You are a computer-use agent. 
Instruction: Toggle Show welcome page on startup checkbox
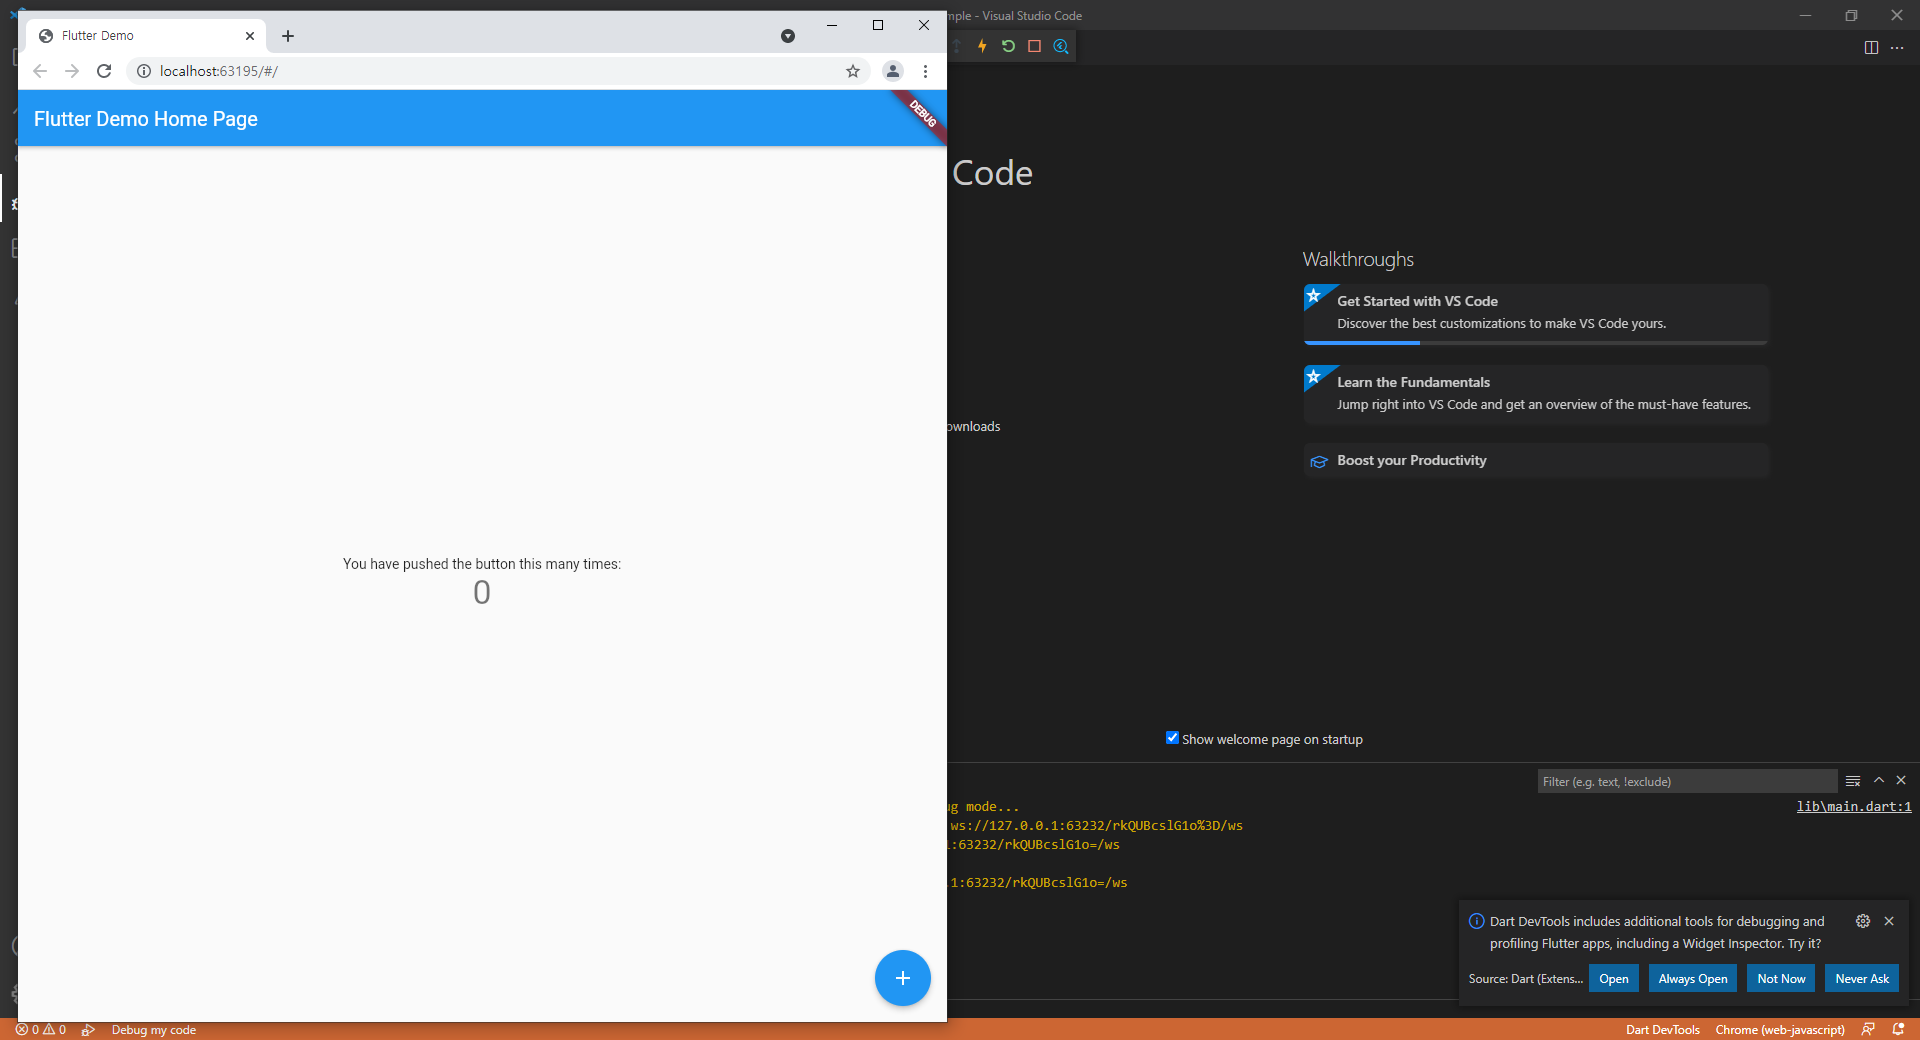(1172, 738)
